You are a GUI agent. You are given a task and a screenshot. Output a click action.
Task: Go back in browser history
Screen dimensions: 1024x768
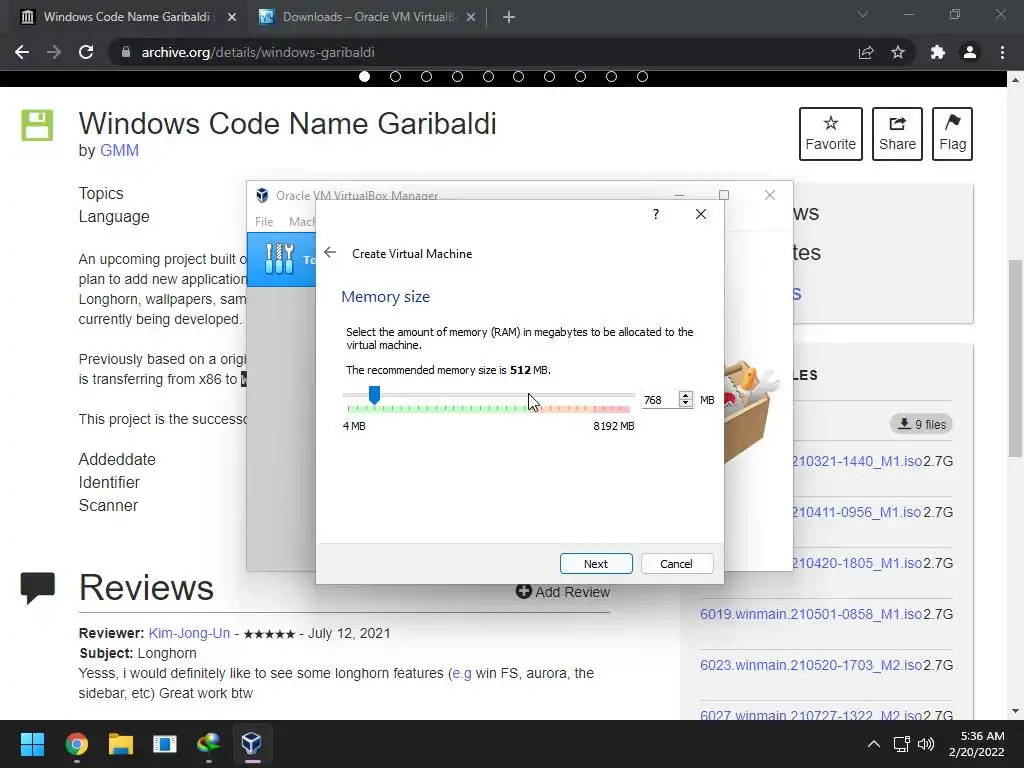point(22,52)
